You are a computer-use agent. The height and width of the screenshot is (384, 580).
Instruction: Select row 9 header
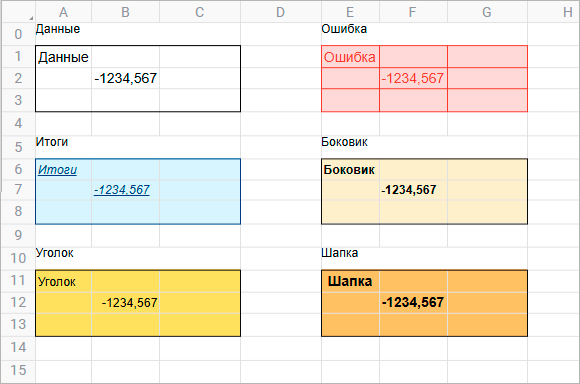click(x=18, y=235)
